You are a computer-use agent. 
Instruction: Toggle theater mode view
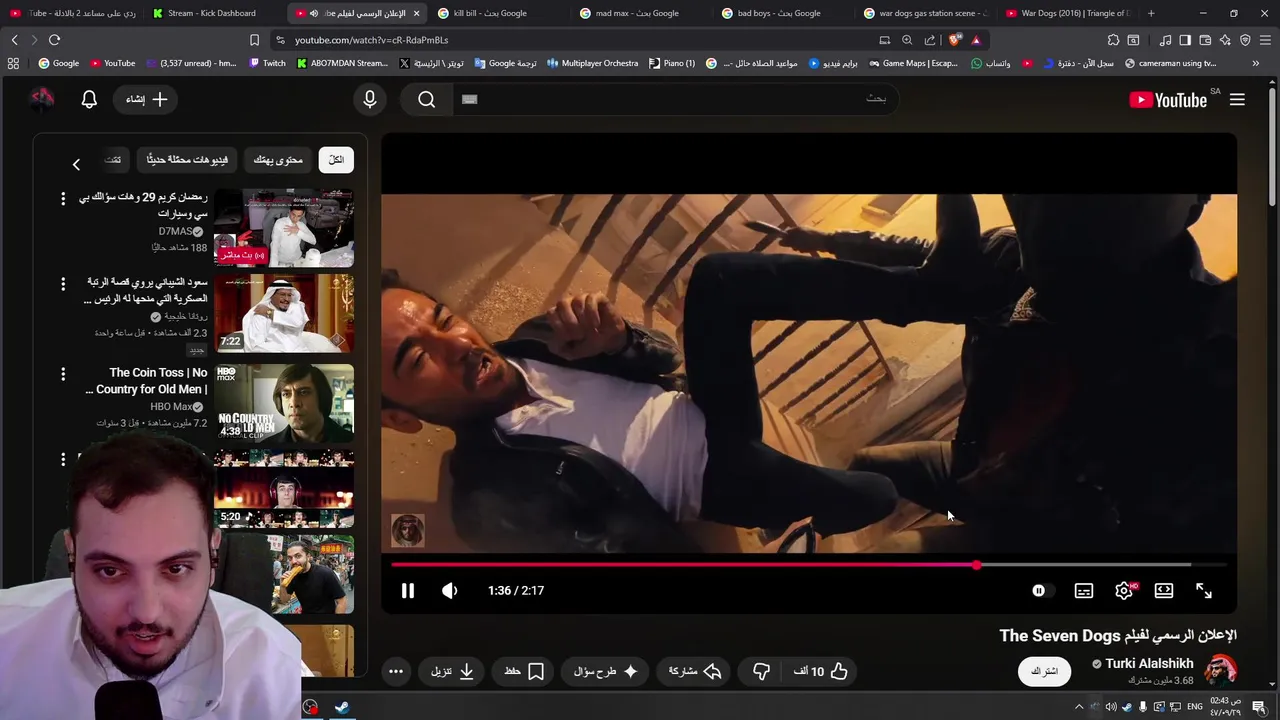pyautogui.click(x=1164, y=591)
